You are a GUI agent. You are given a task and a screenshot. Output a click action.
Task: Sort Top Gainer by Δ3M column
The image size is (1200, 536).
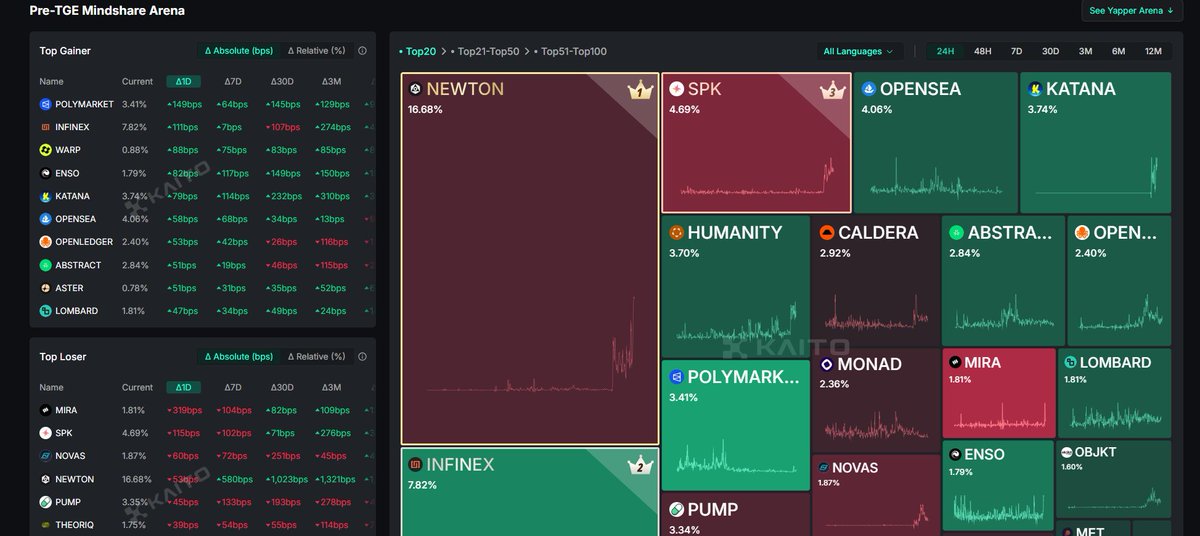tap(331, 81)
